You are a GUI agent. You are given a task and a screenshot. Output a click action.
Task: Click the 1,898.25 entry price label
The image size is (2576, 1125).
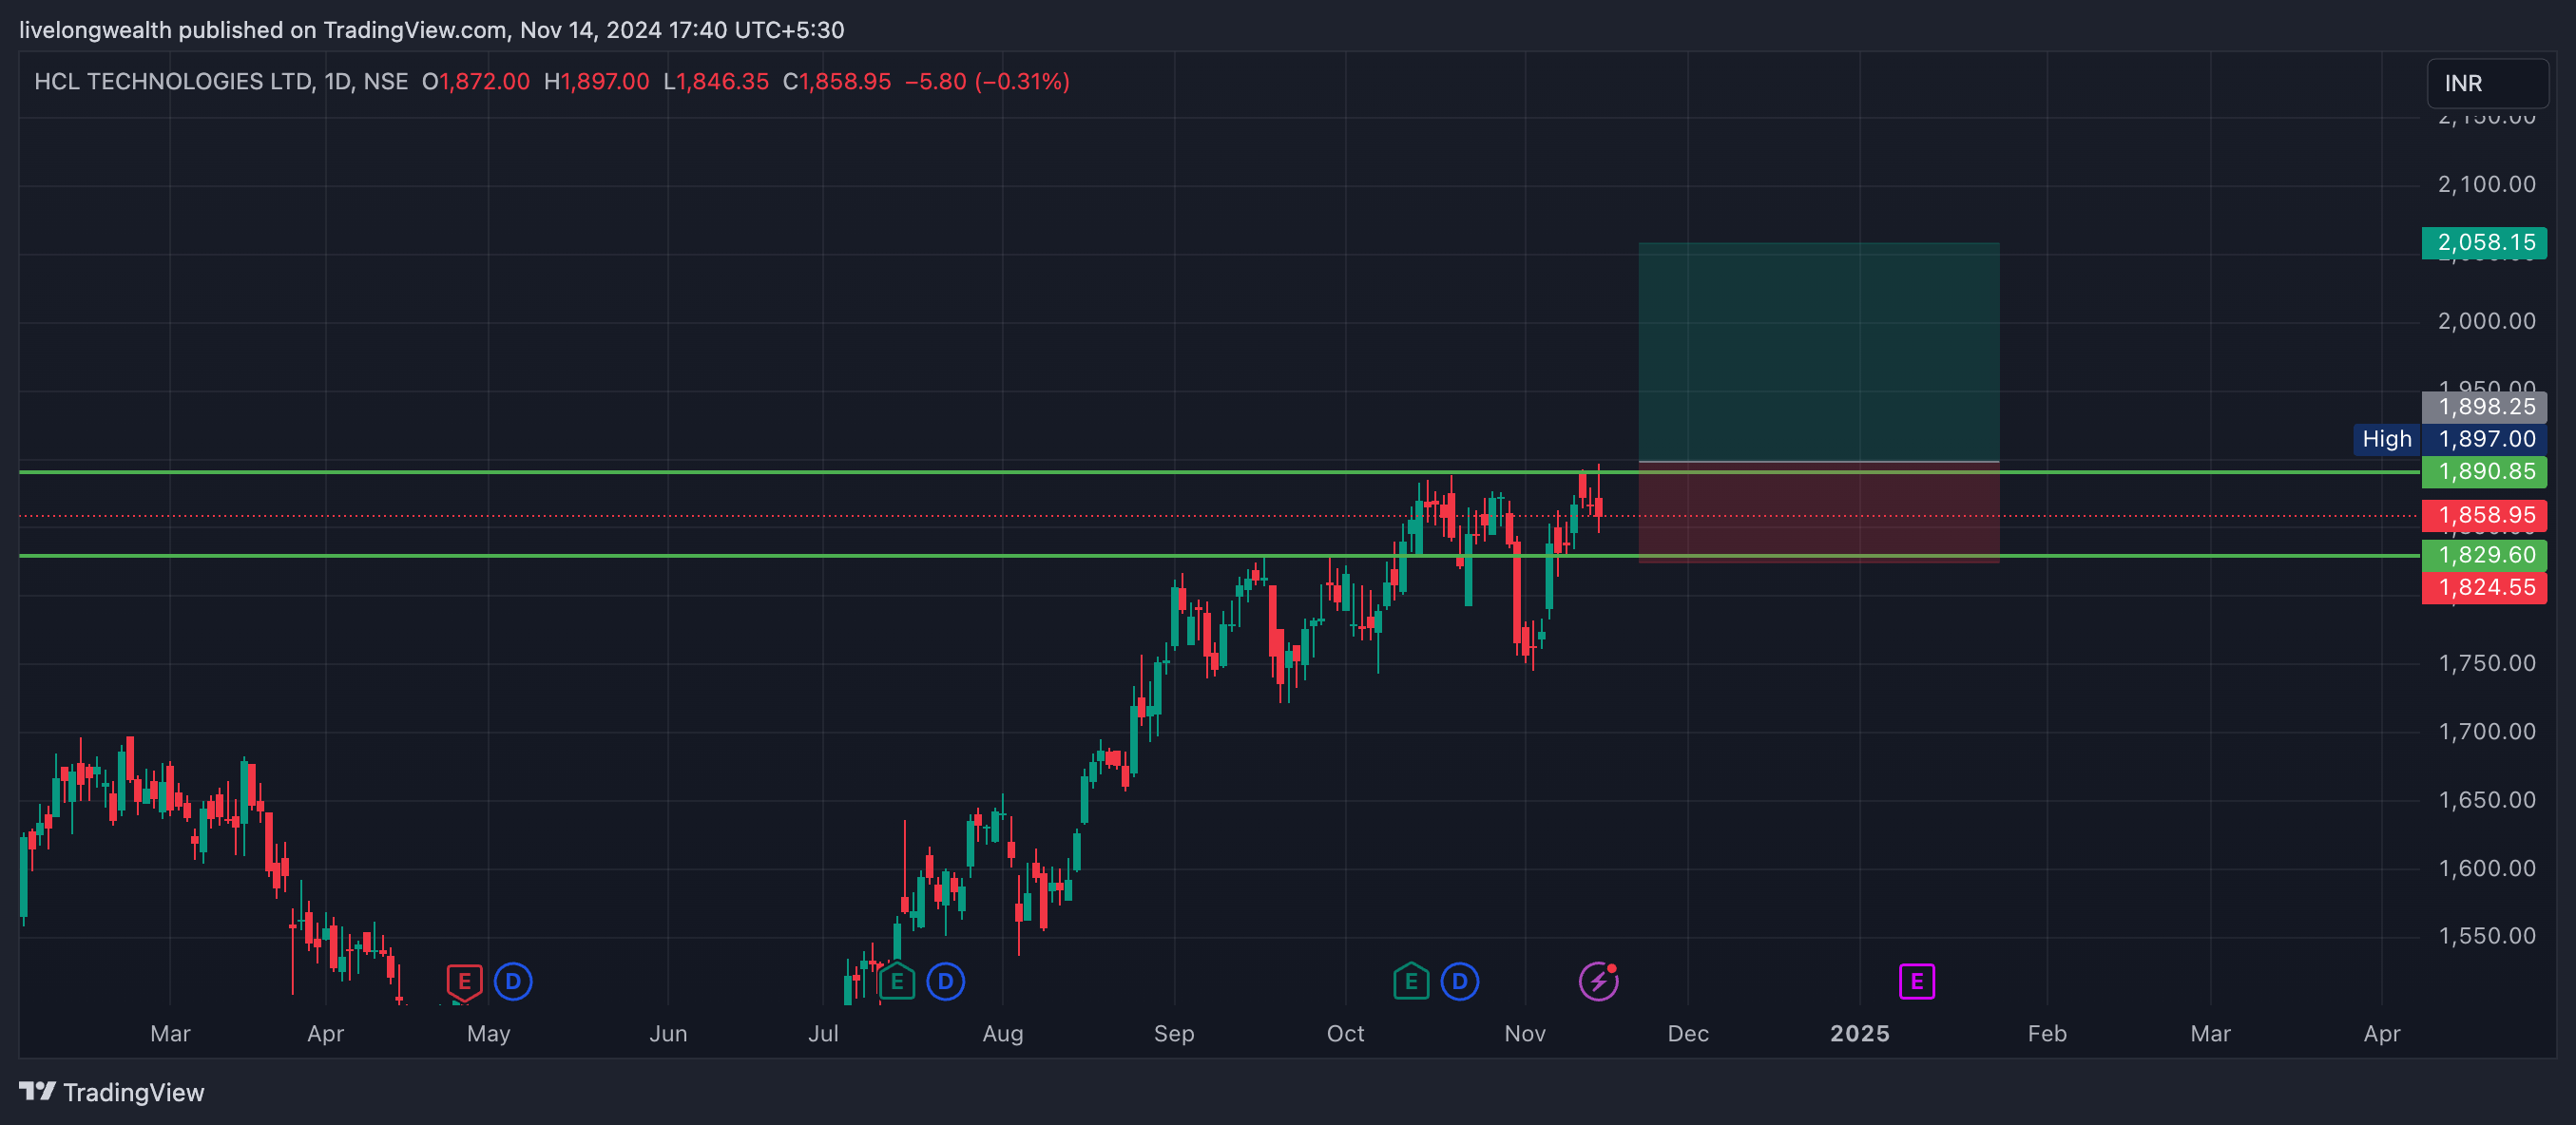pos(2485,407)
